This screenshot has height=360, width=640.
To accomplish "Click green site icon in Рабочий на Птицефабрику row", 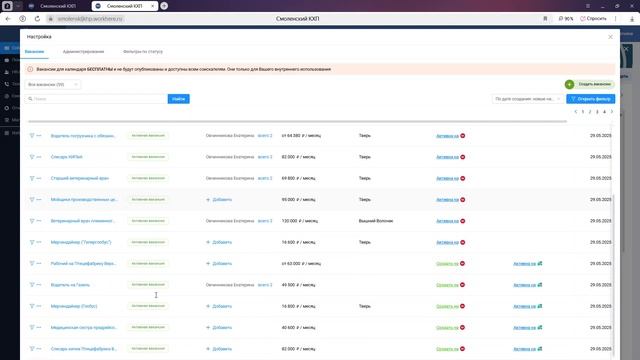I will (x=540, y=263).
